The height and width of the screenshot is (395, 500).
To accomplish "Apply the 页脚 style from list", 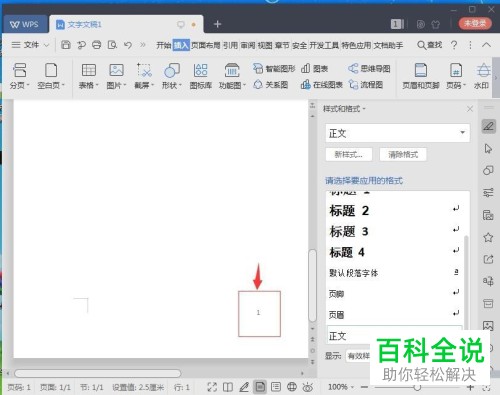I will 395,294.
